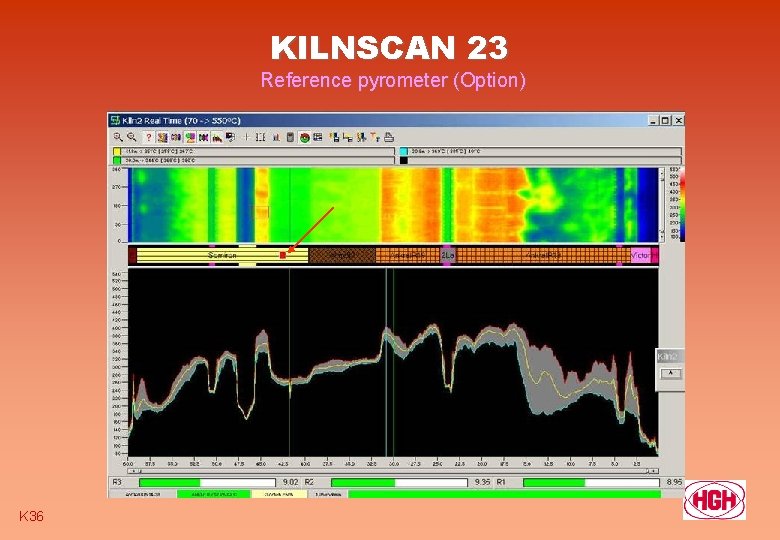780x540 pixels.
Task: Click the R3 label
Action: tap(117, 482)
